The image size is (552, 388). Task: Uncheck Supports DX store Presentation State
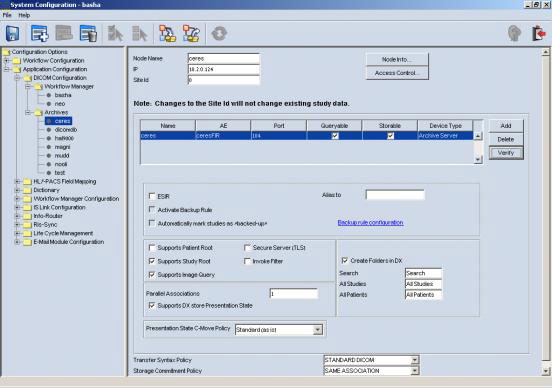tap(152, 305)
